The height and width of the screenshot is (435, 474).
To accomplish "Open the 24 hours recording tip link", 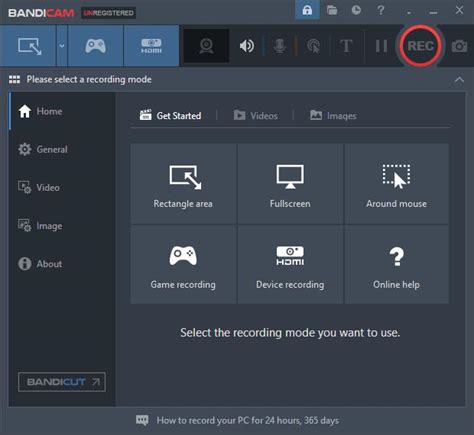I will pos(248,420).
